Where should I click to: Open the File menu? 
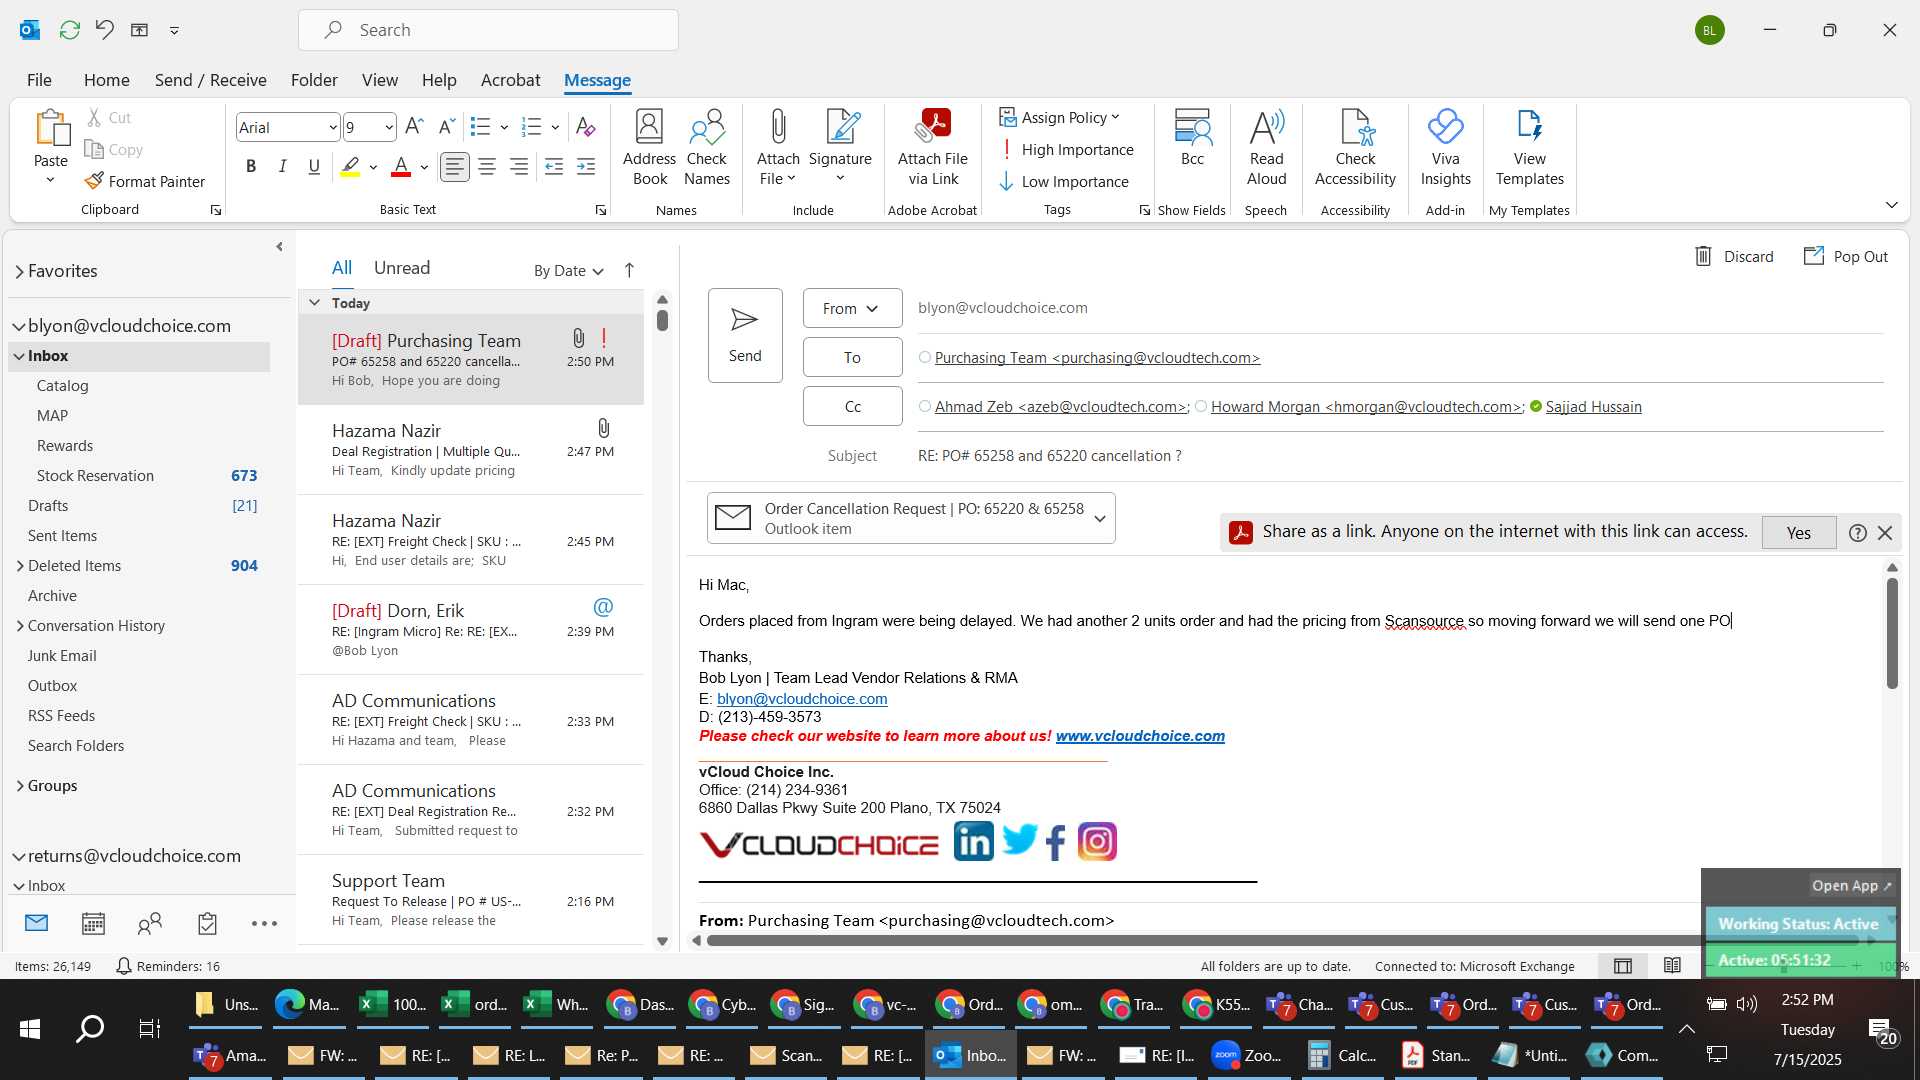[39, 80]
